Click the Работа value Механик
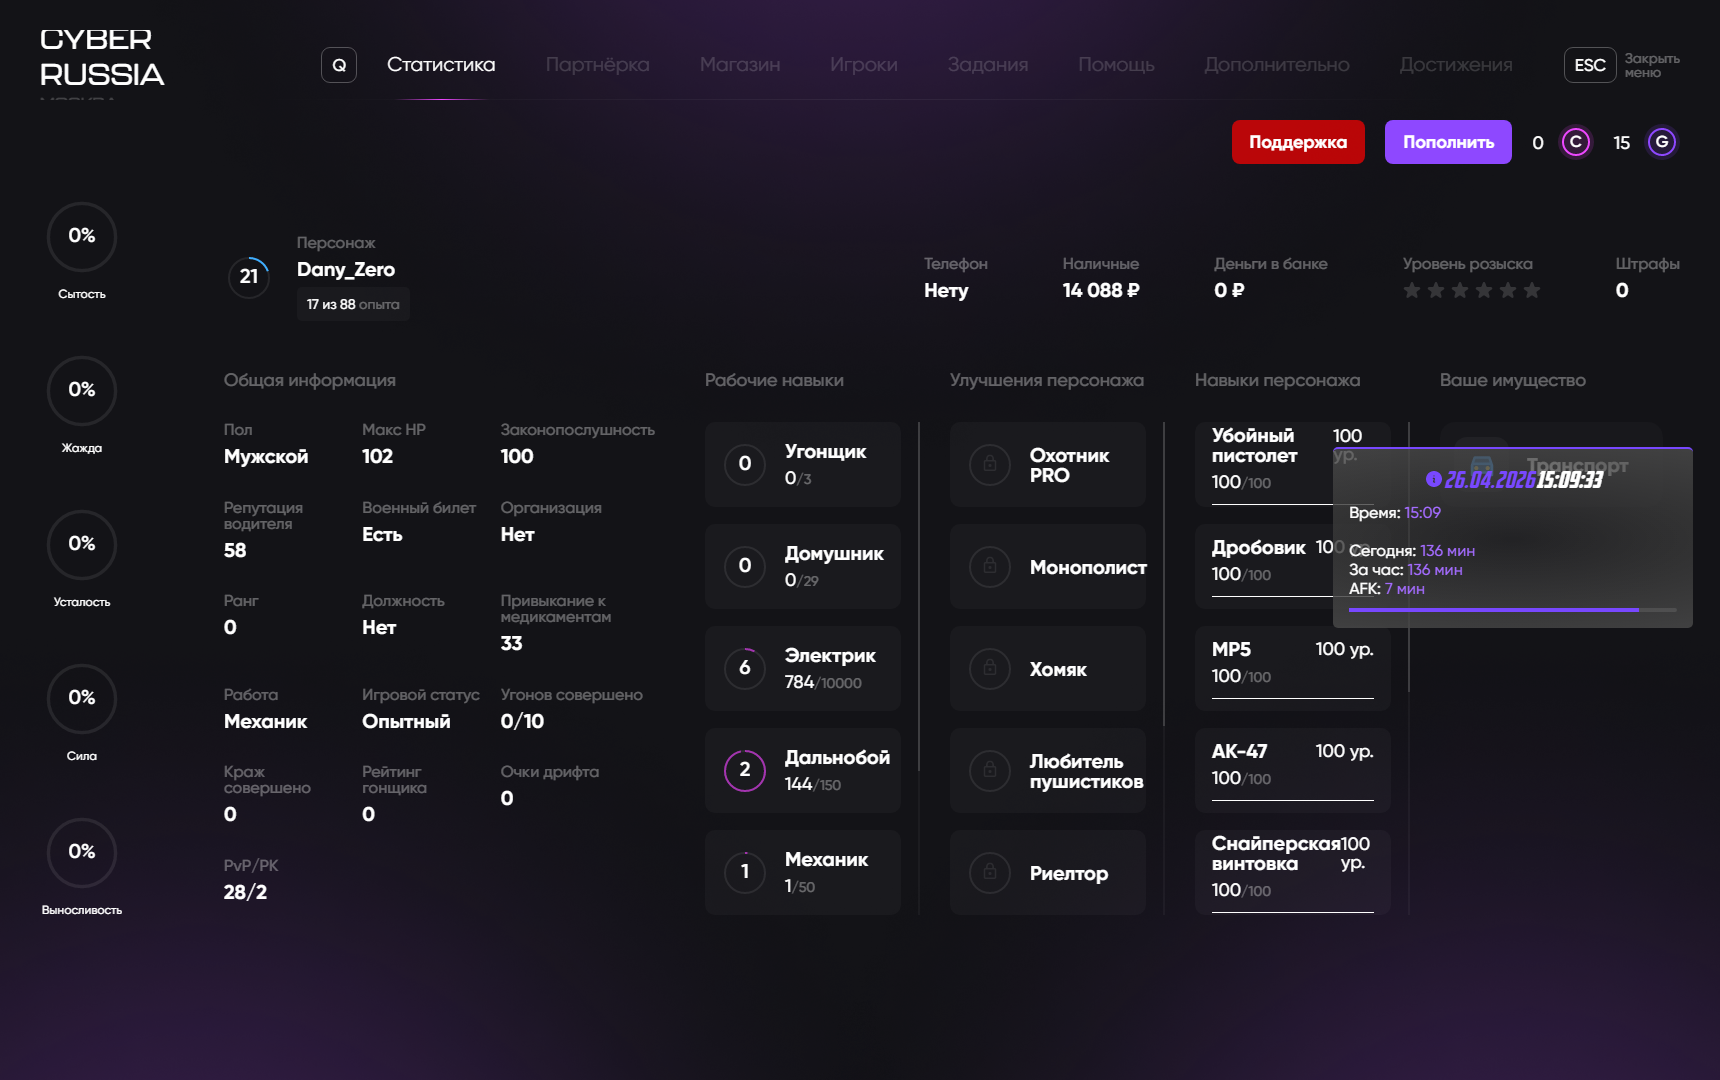Screen dimensions: 1720x1080 coord(266,722)
